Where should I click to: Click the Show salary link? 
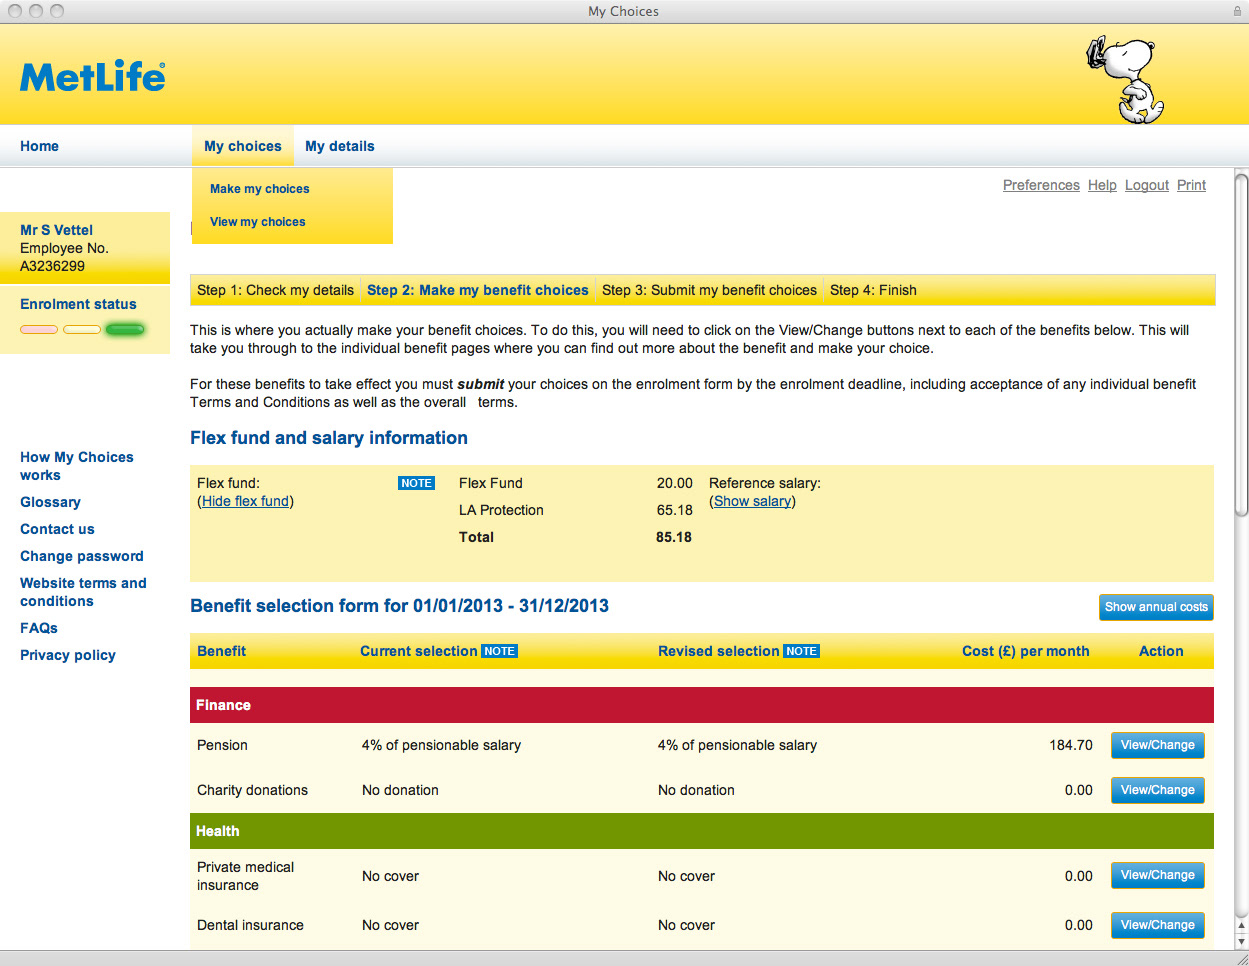pos(753,501)
